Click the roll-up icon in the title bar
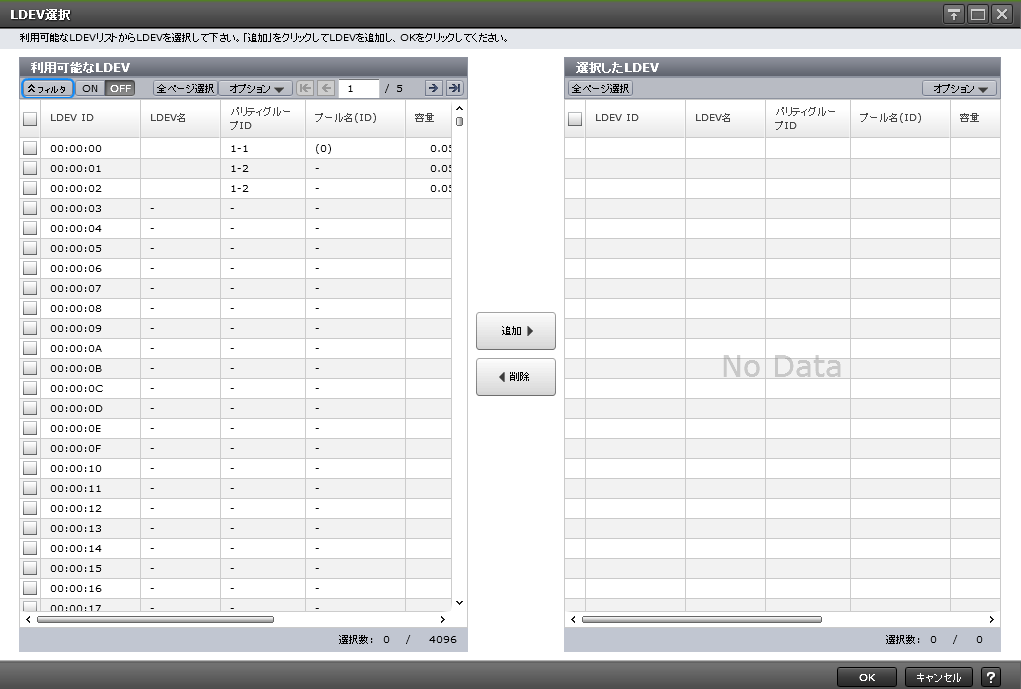 [955, 13]
